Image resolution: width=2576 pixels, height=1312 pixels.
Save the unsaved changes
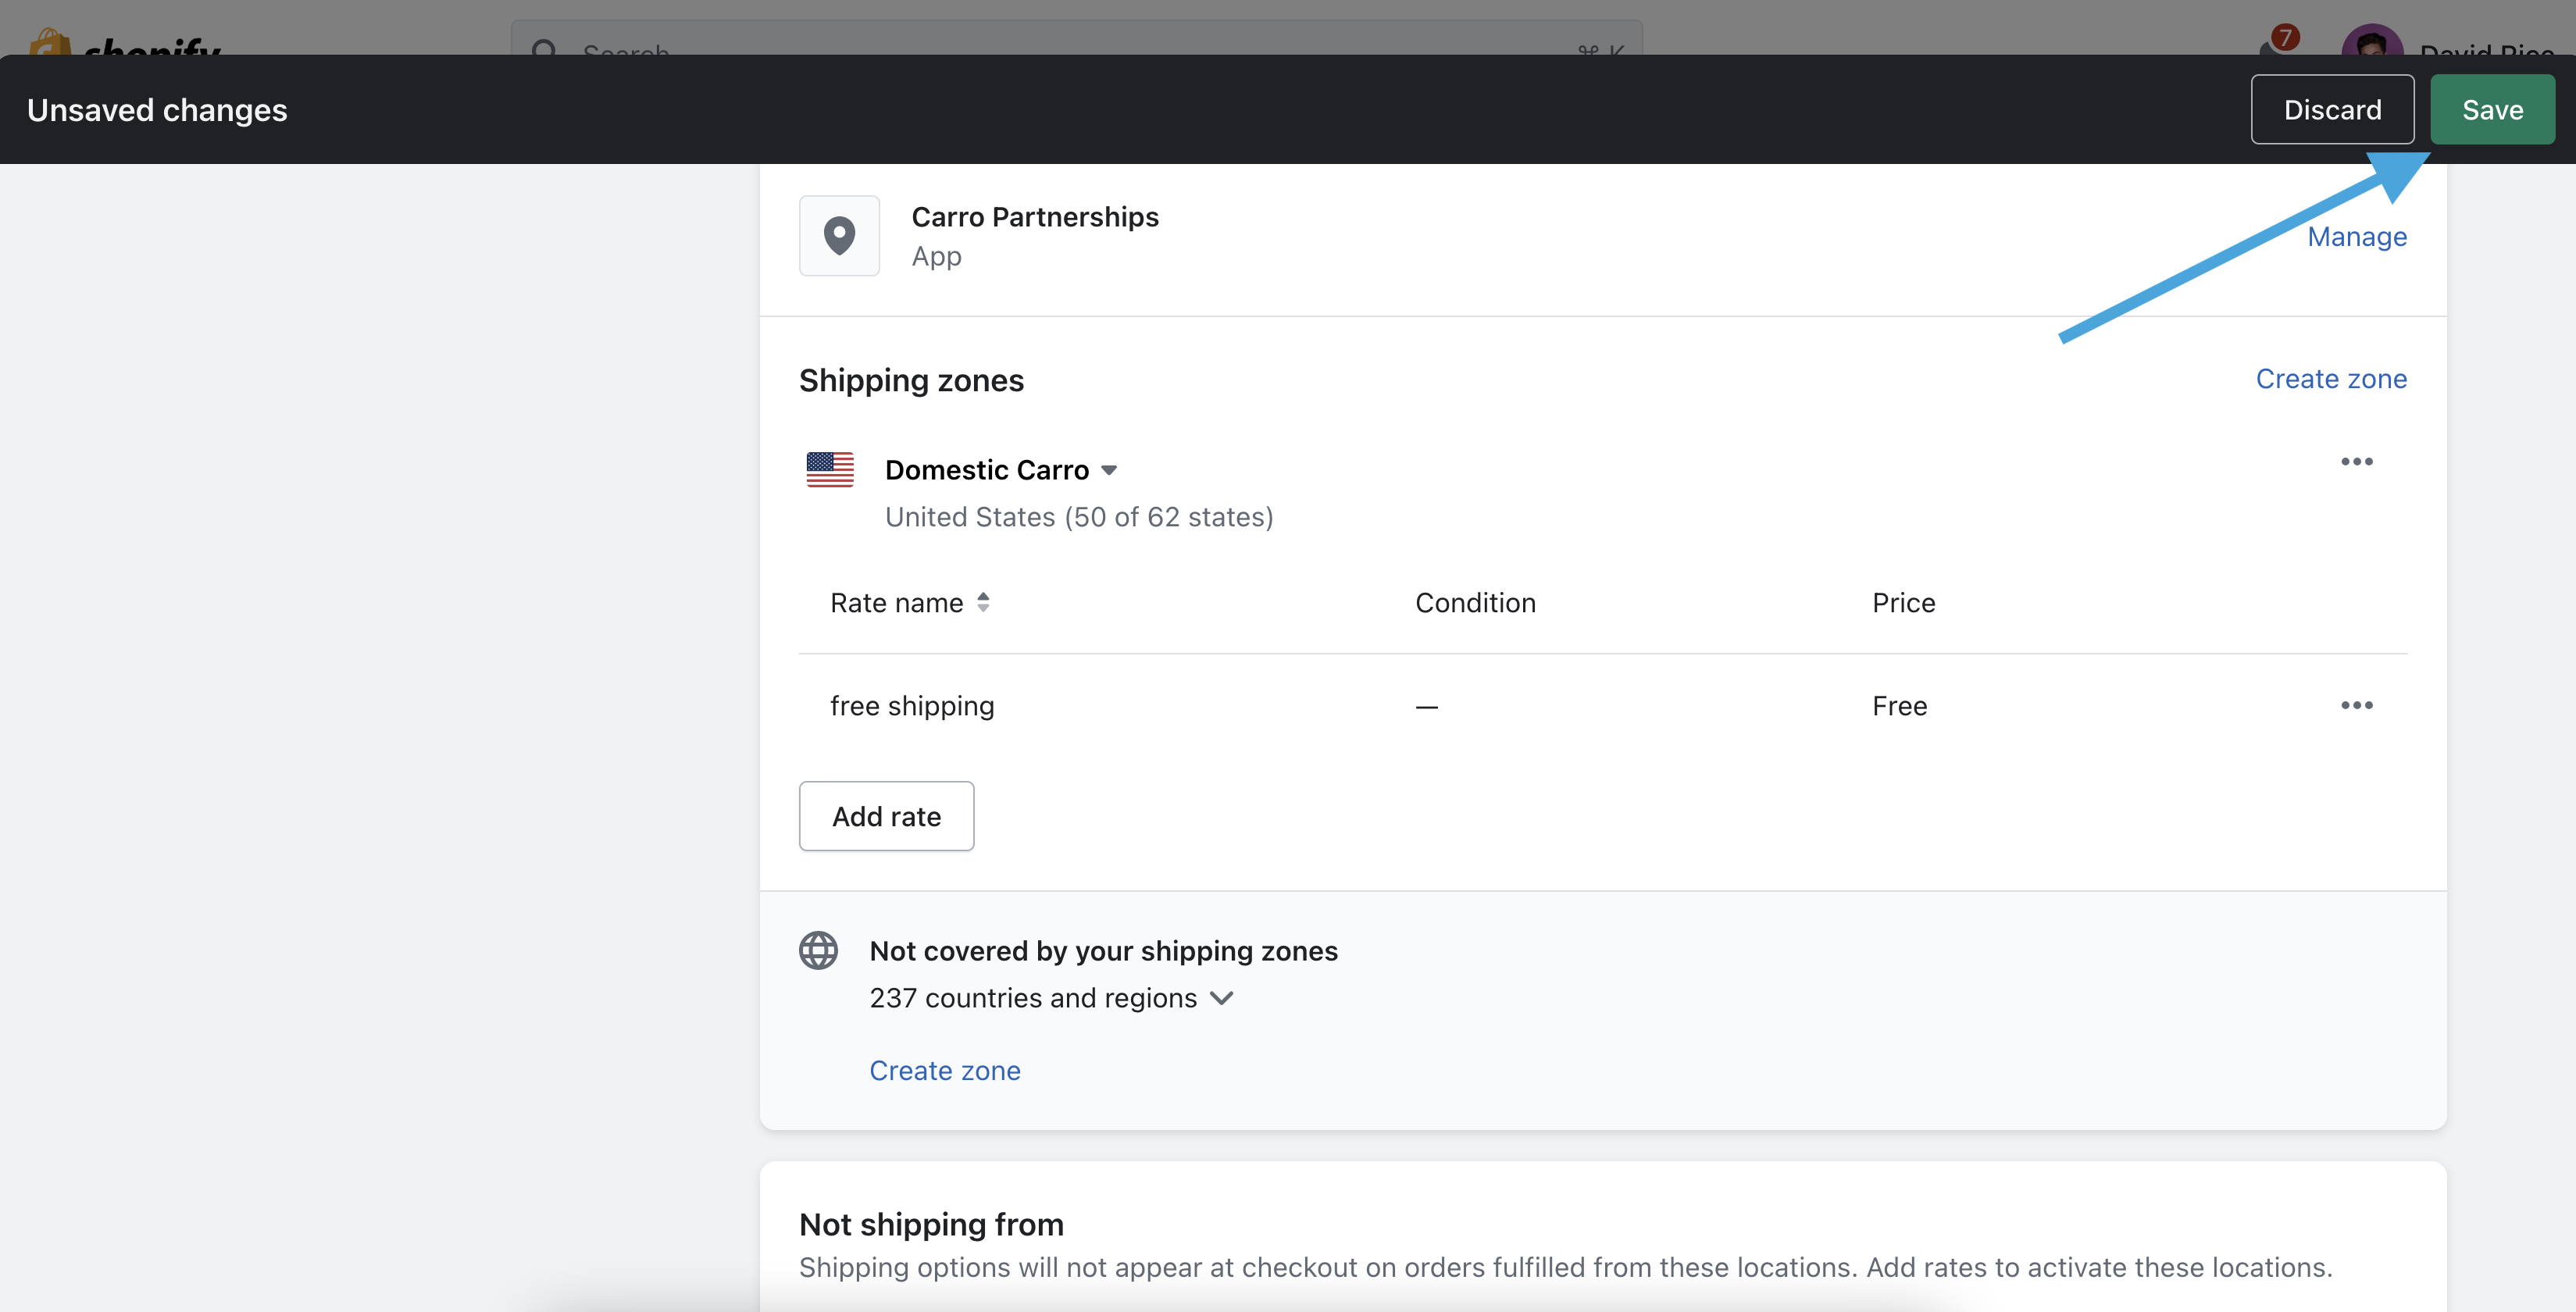[2491, 109]
